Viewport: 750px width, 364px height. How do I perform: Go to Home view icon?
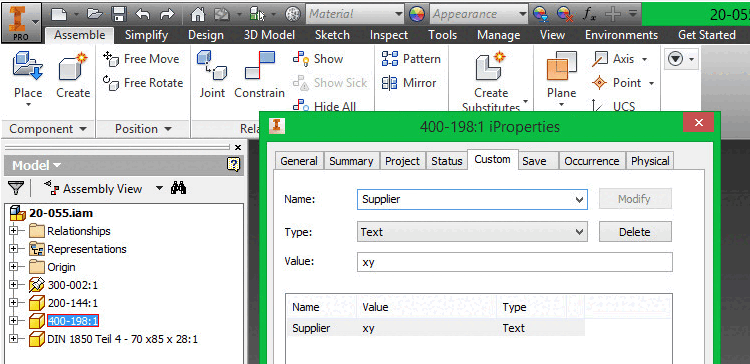pyautogui.click(x=198, y=14)
